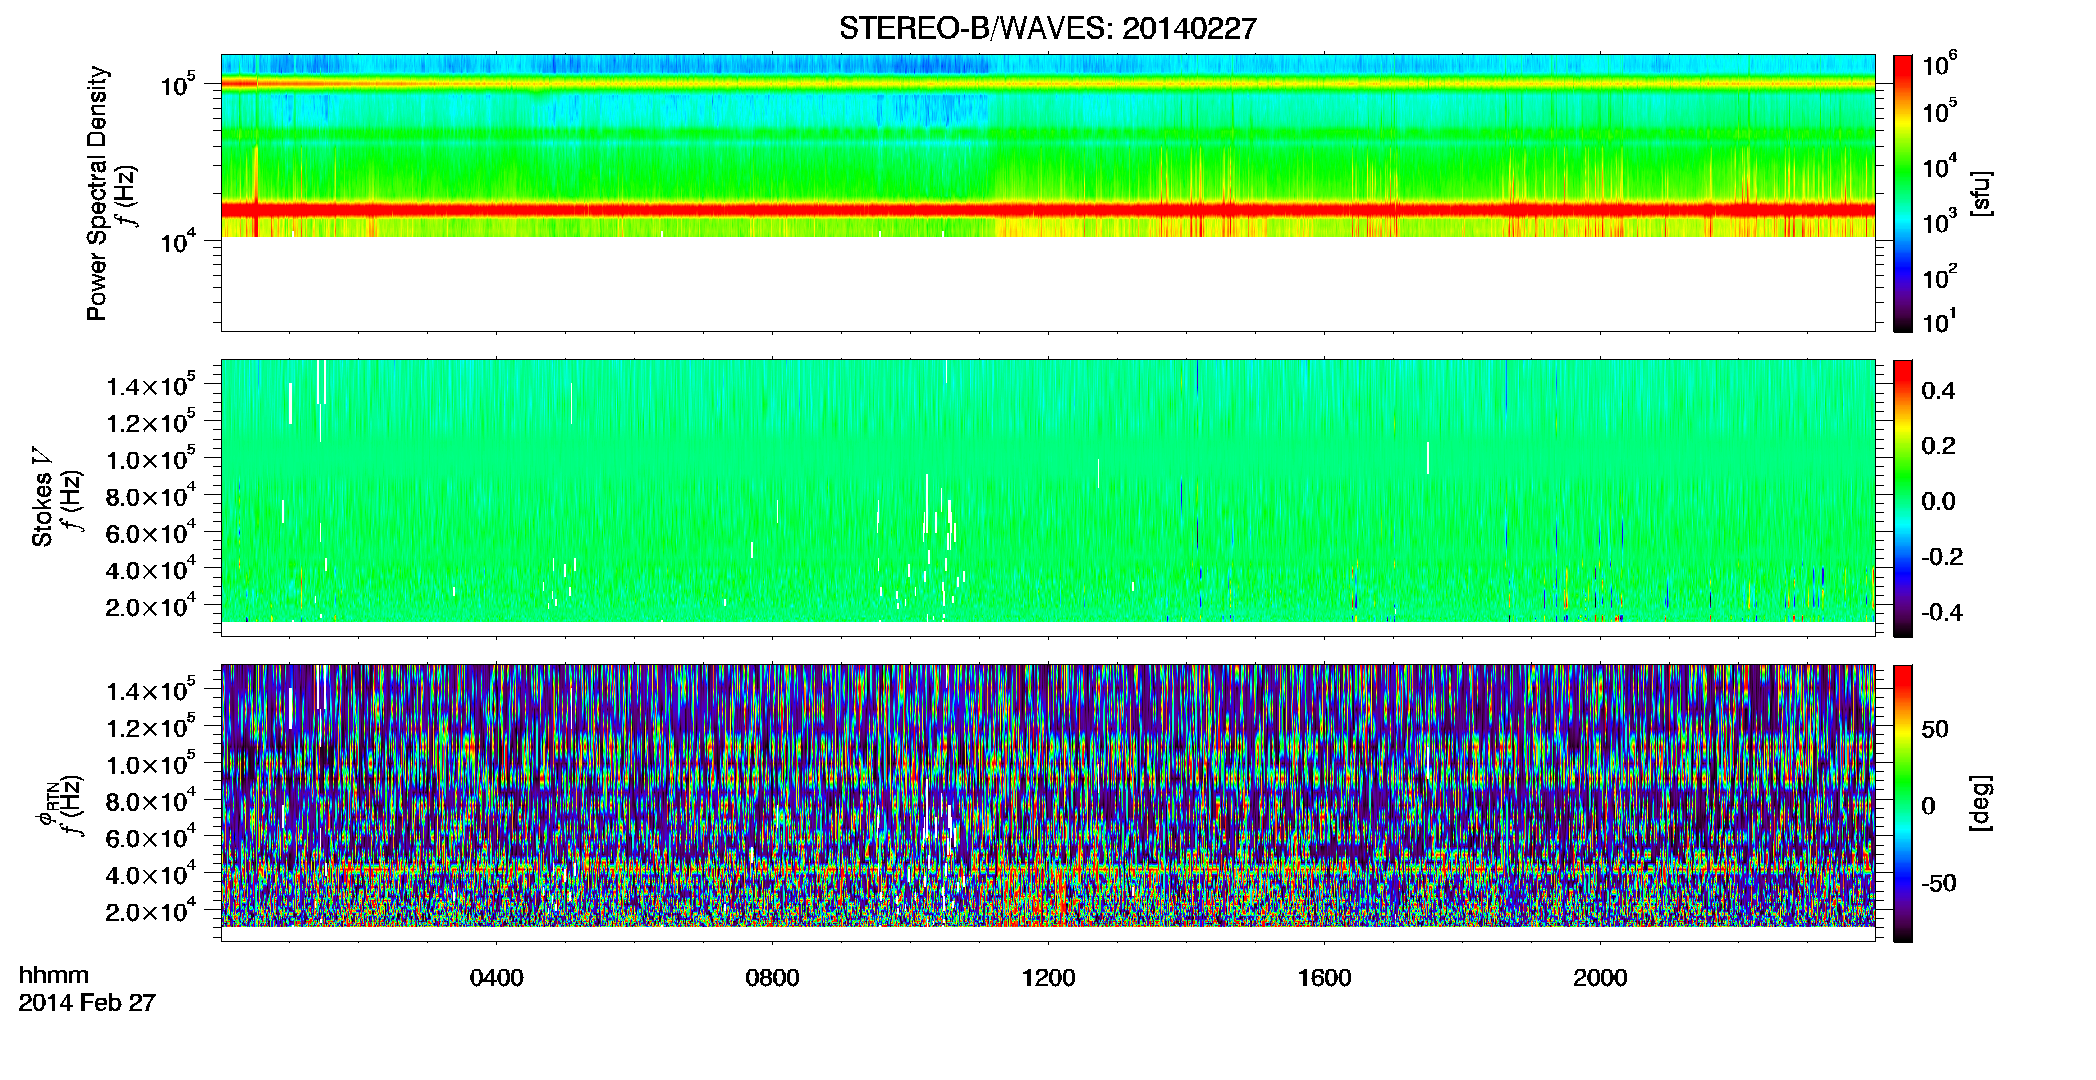Click the '2000' time tick label

pos(1601,978)
